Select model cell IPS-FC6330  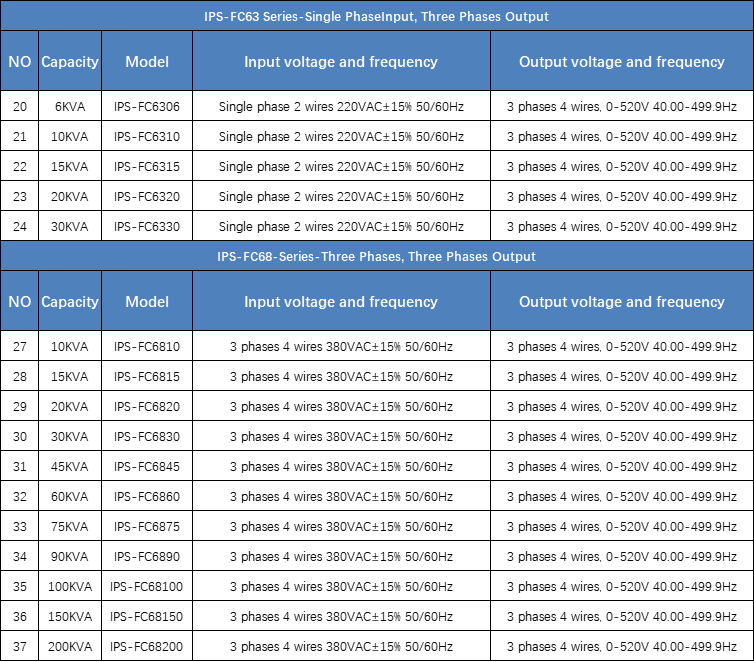click(147, 226)
